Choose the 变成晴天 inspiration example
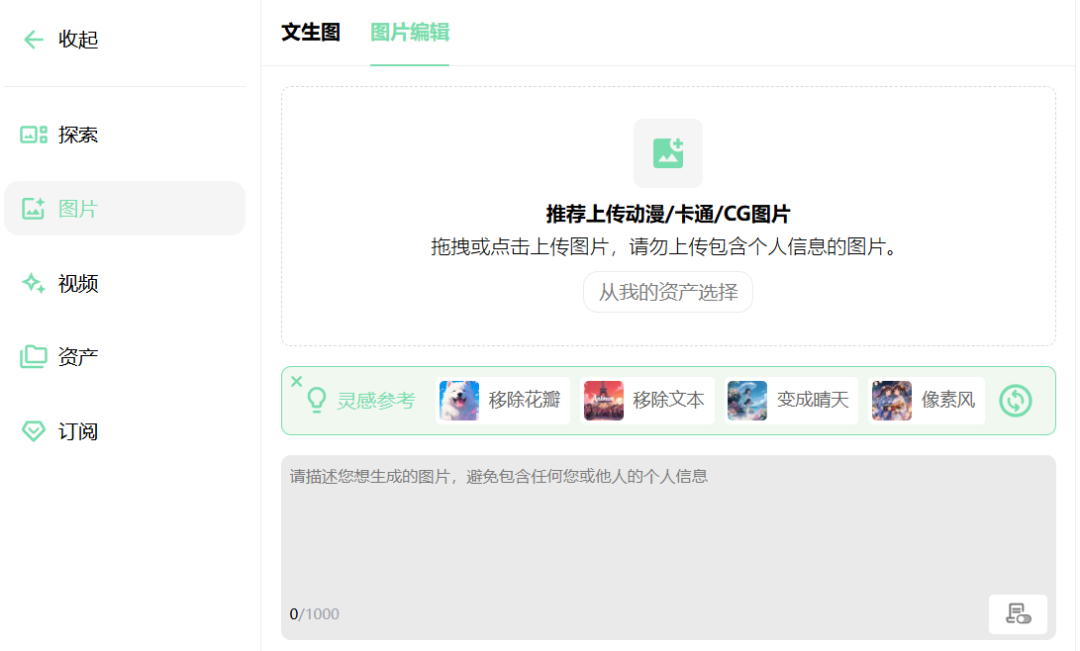 [790, 400]
